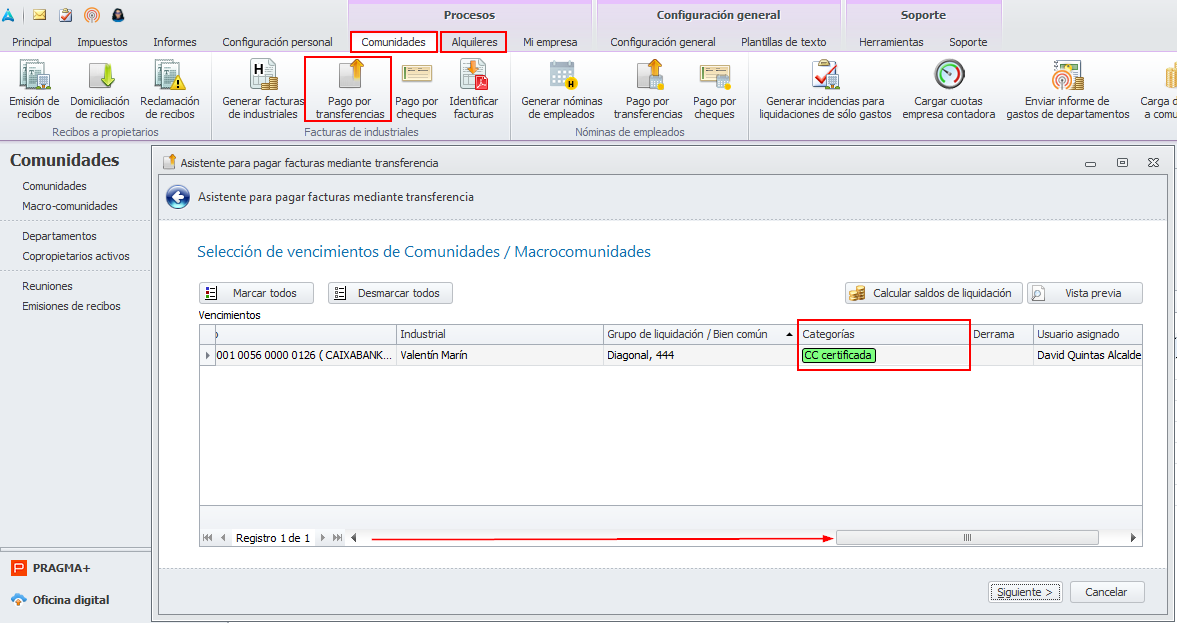Viewport: 1177px width, 623px height.
Task: Click the horizontal scrollbar thumb of the Vencimientos grid
Action: [968, 537]
